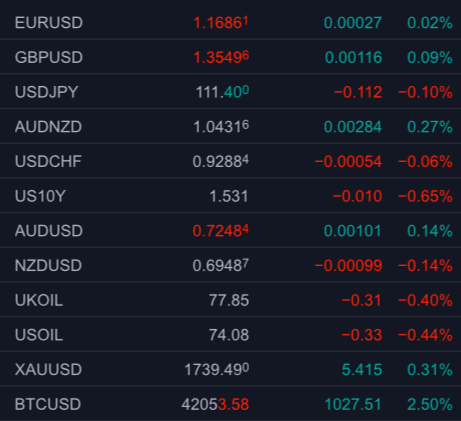Click the BTCUSD 2.50% change value
This screenshot has width=461, height=421.
pos(430,404)
